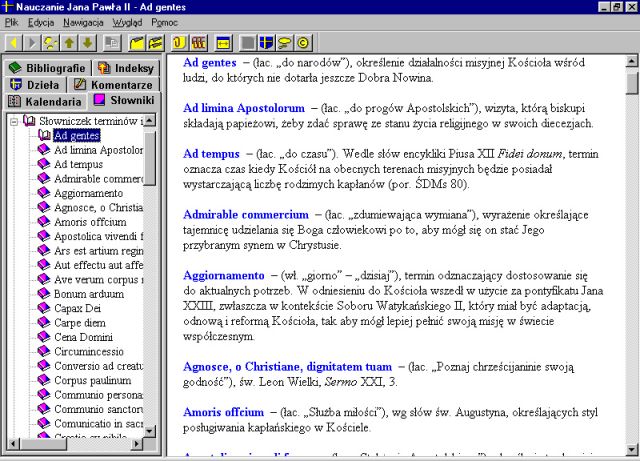Screen dimensions: 640x461
Task: Follow the Admirable commercium heading link
Action: [246, 215]
